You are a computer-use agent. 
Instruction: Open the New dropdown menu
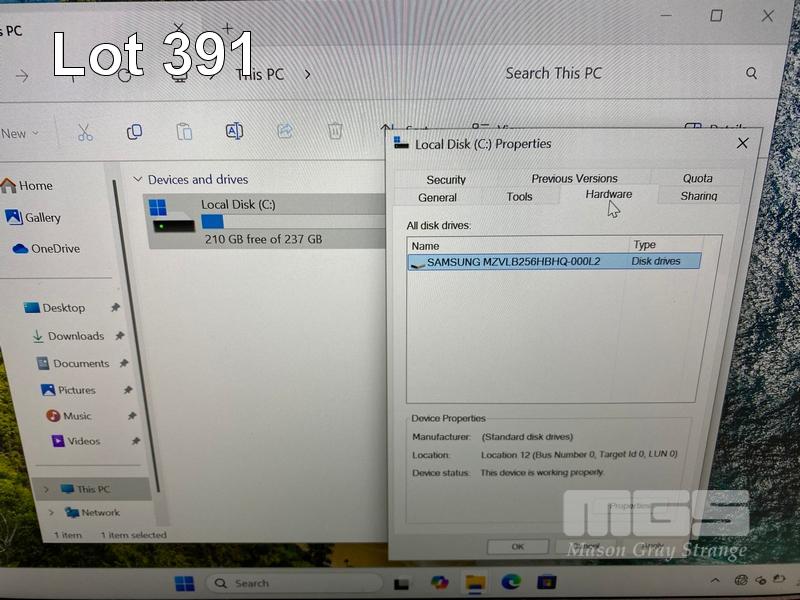click(x=20, y=133)
